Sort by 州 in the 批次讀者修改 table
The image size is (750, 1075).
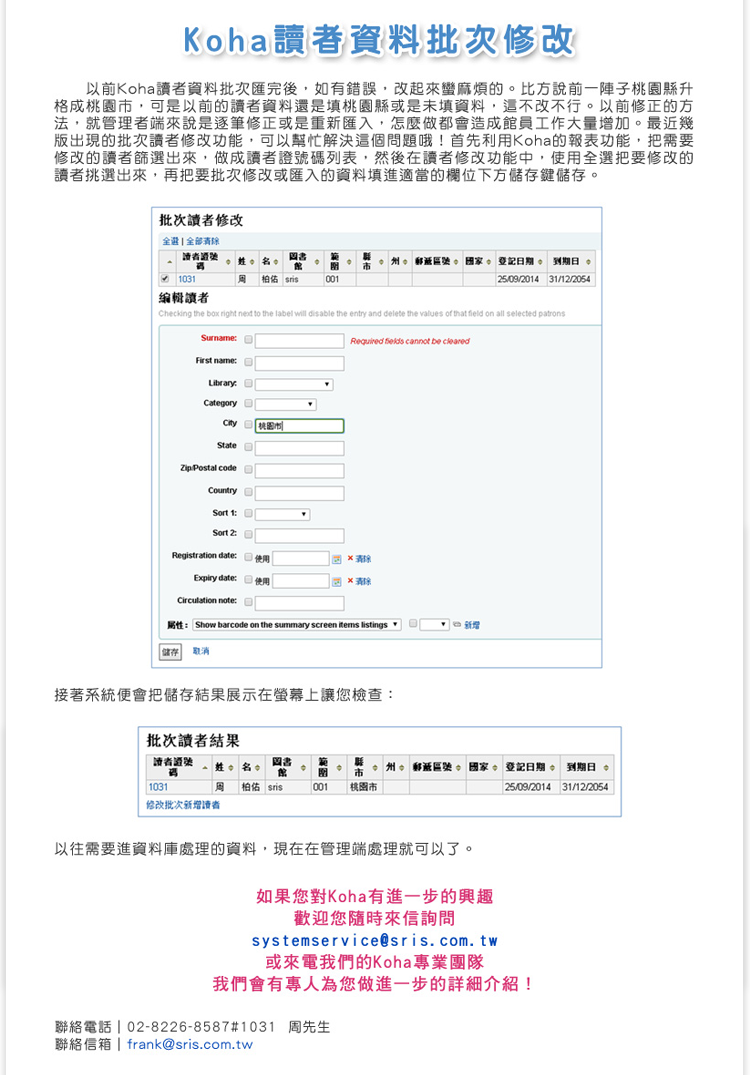tap(399, 261)
